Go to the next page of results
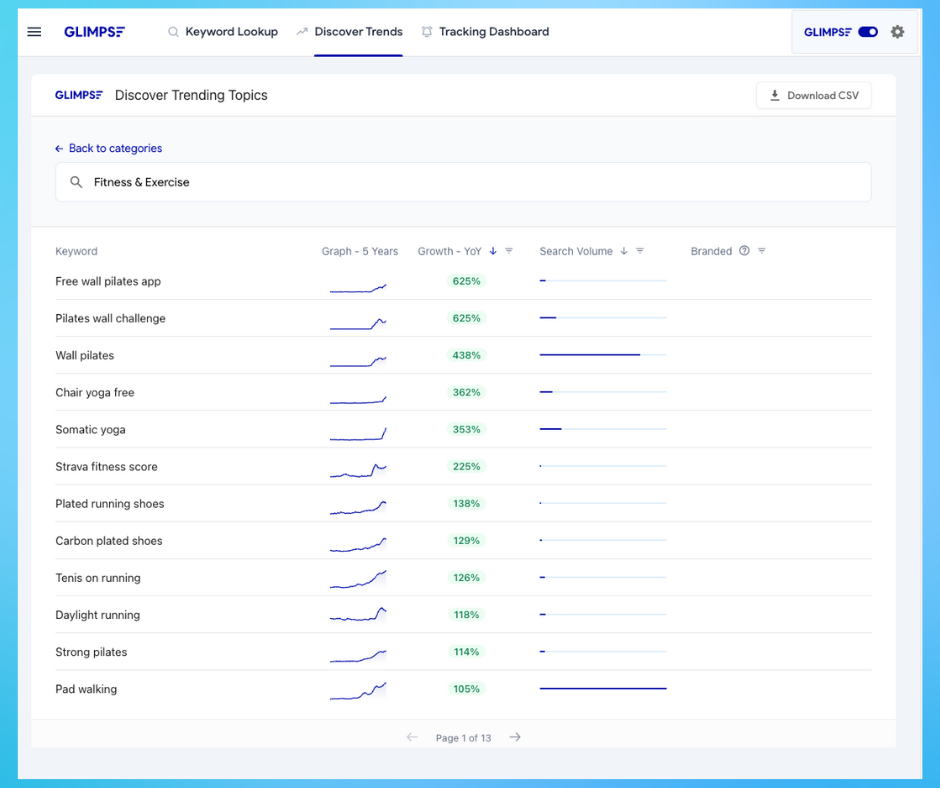Image resolution: width=940 pixels, height=788 pixels. point(515,737)
